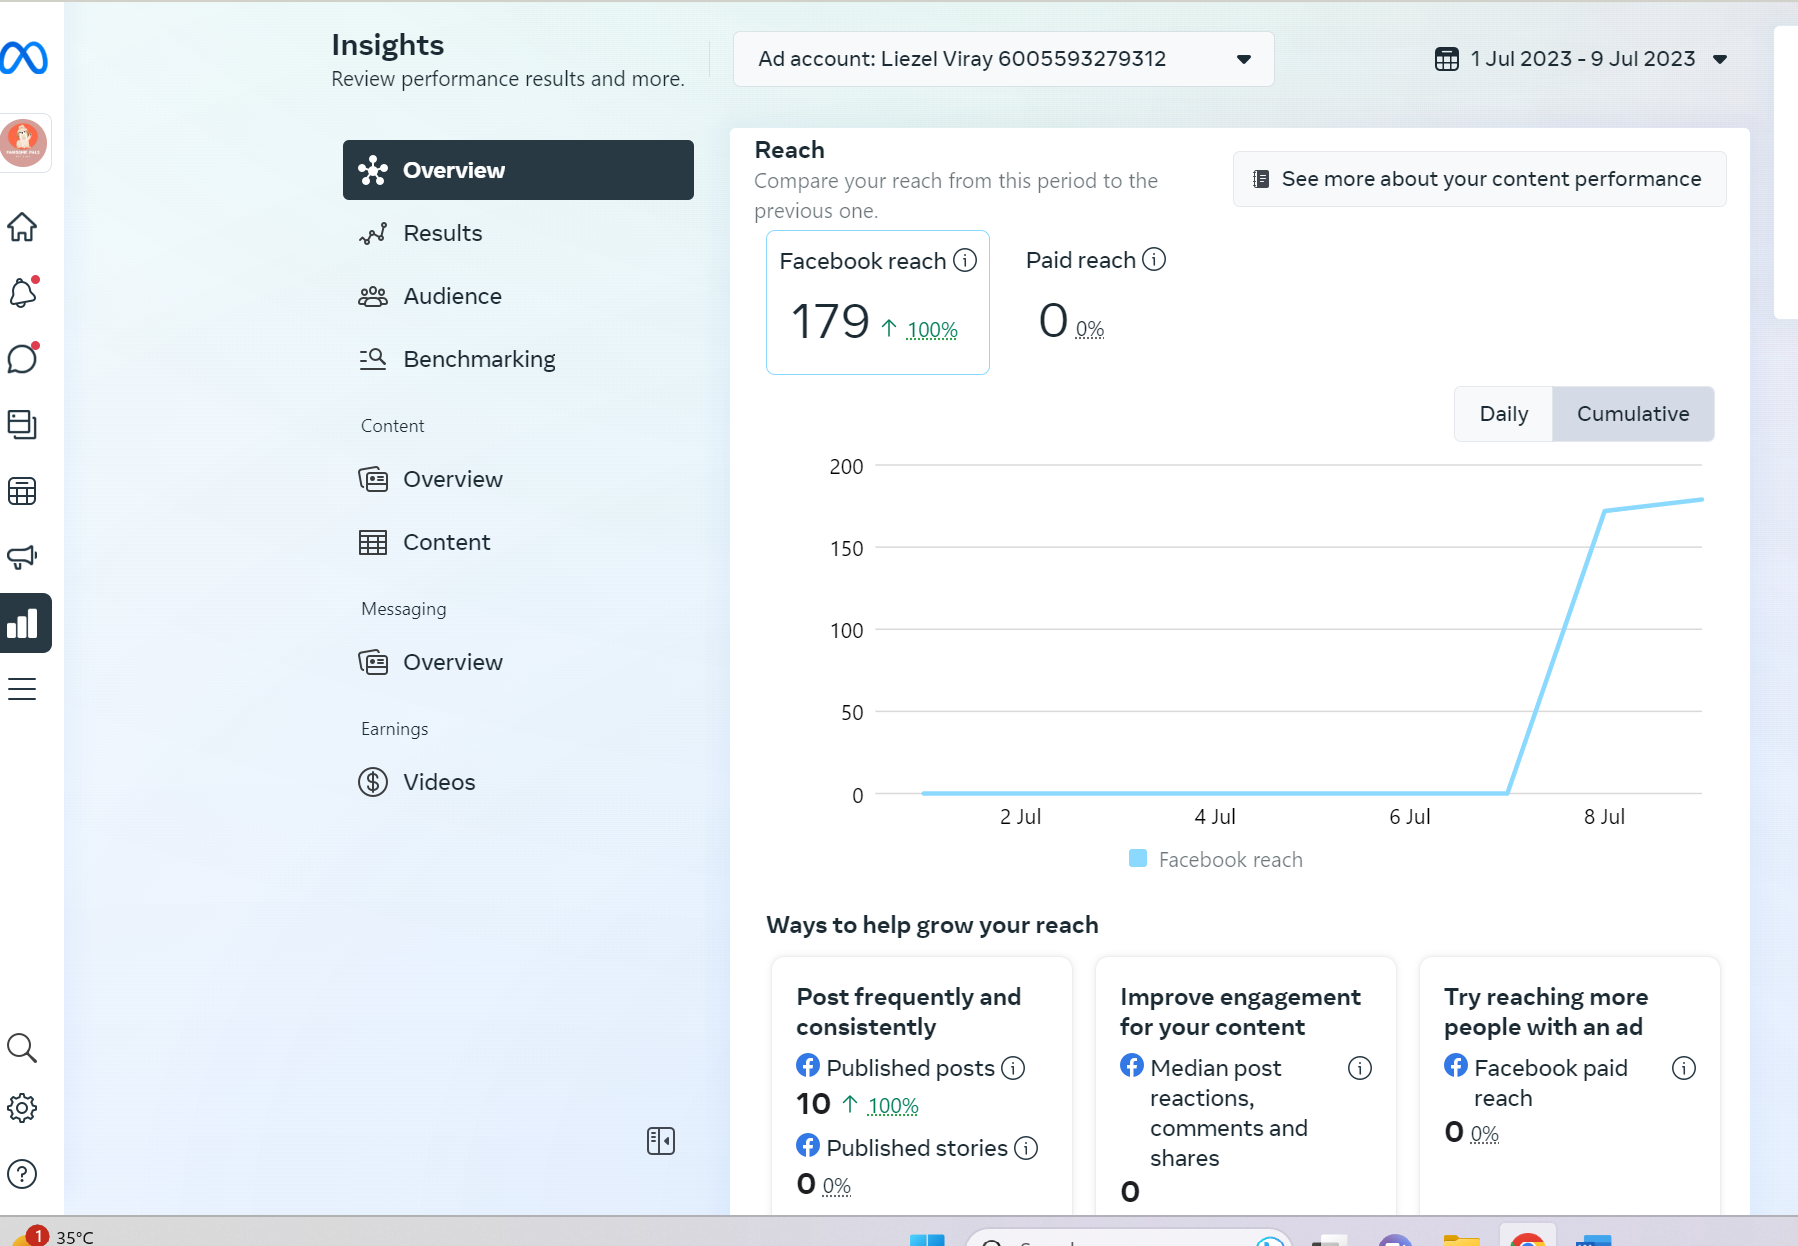The height and width of the screenshot is (1246, 1798).
Task: Click the 'Ways to help grow your reach' heading
Action: coord(933,925)
